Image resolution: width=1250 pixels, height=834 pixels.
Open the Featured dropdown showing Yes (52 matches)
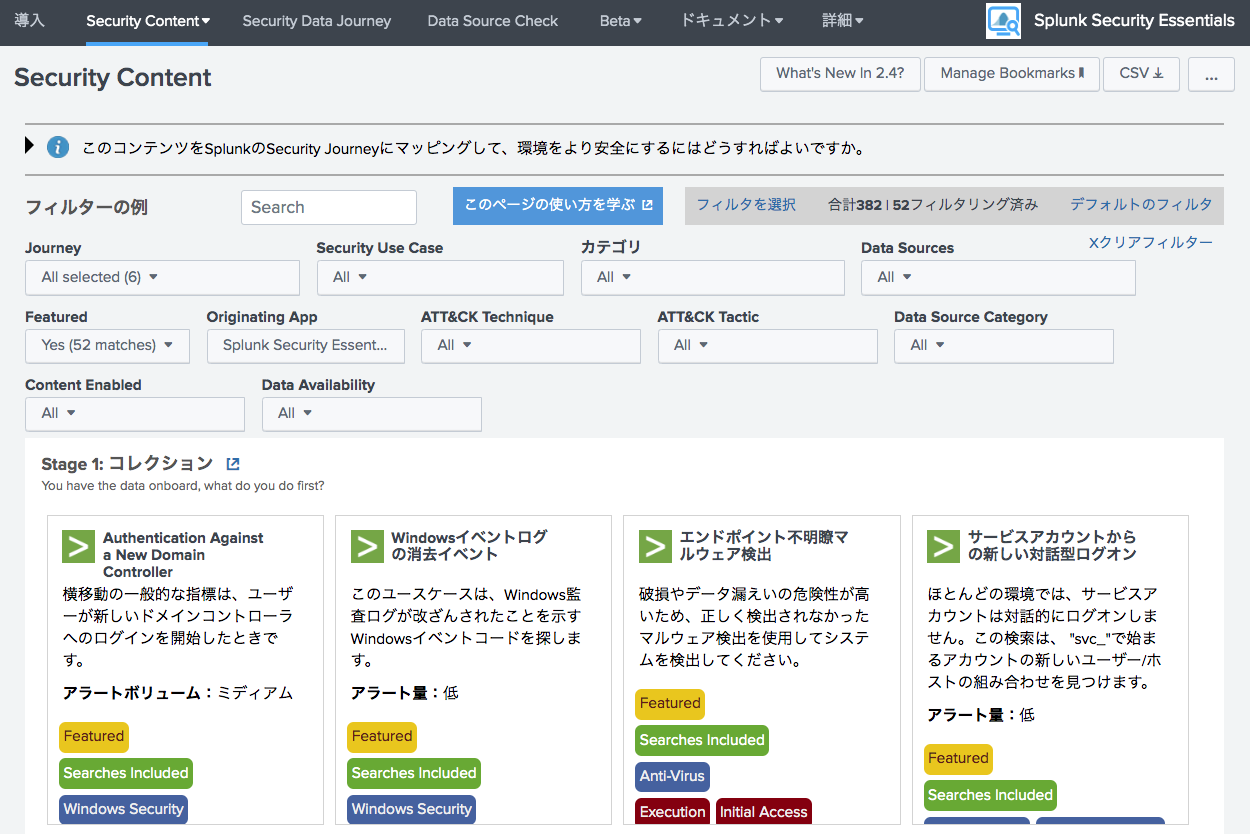tap(107, 345)
